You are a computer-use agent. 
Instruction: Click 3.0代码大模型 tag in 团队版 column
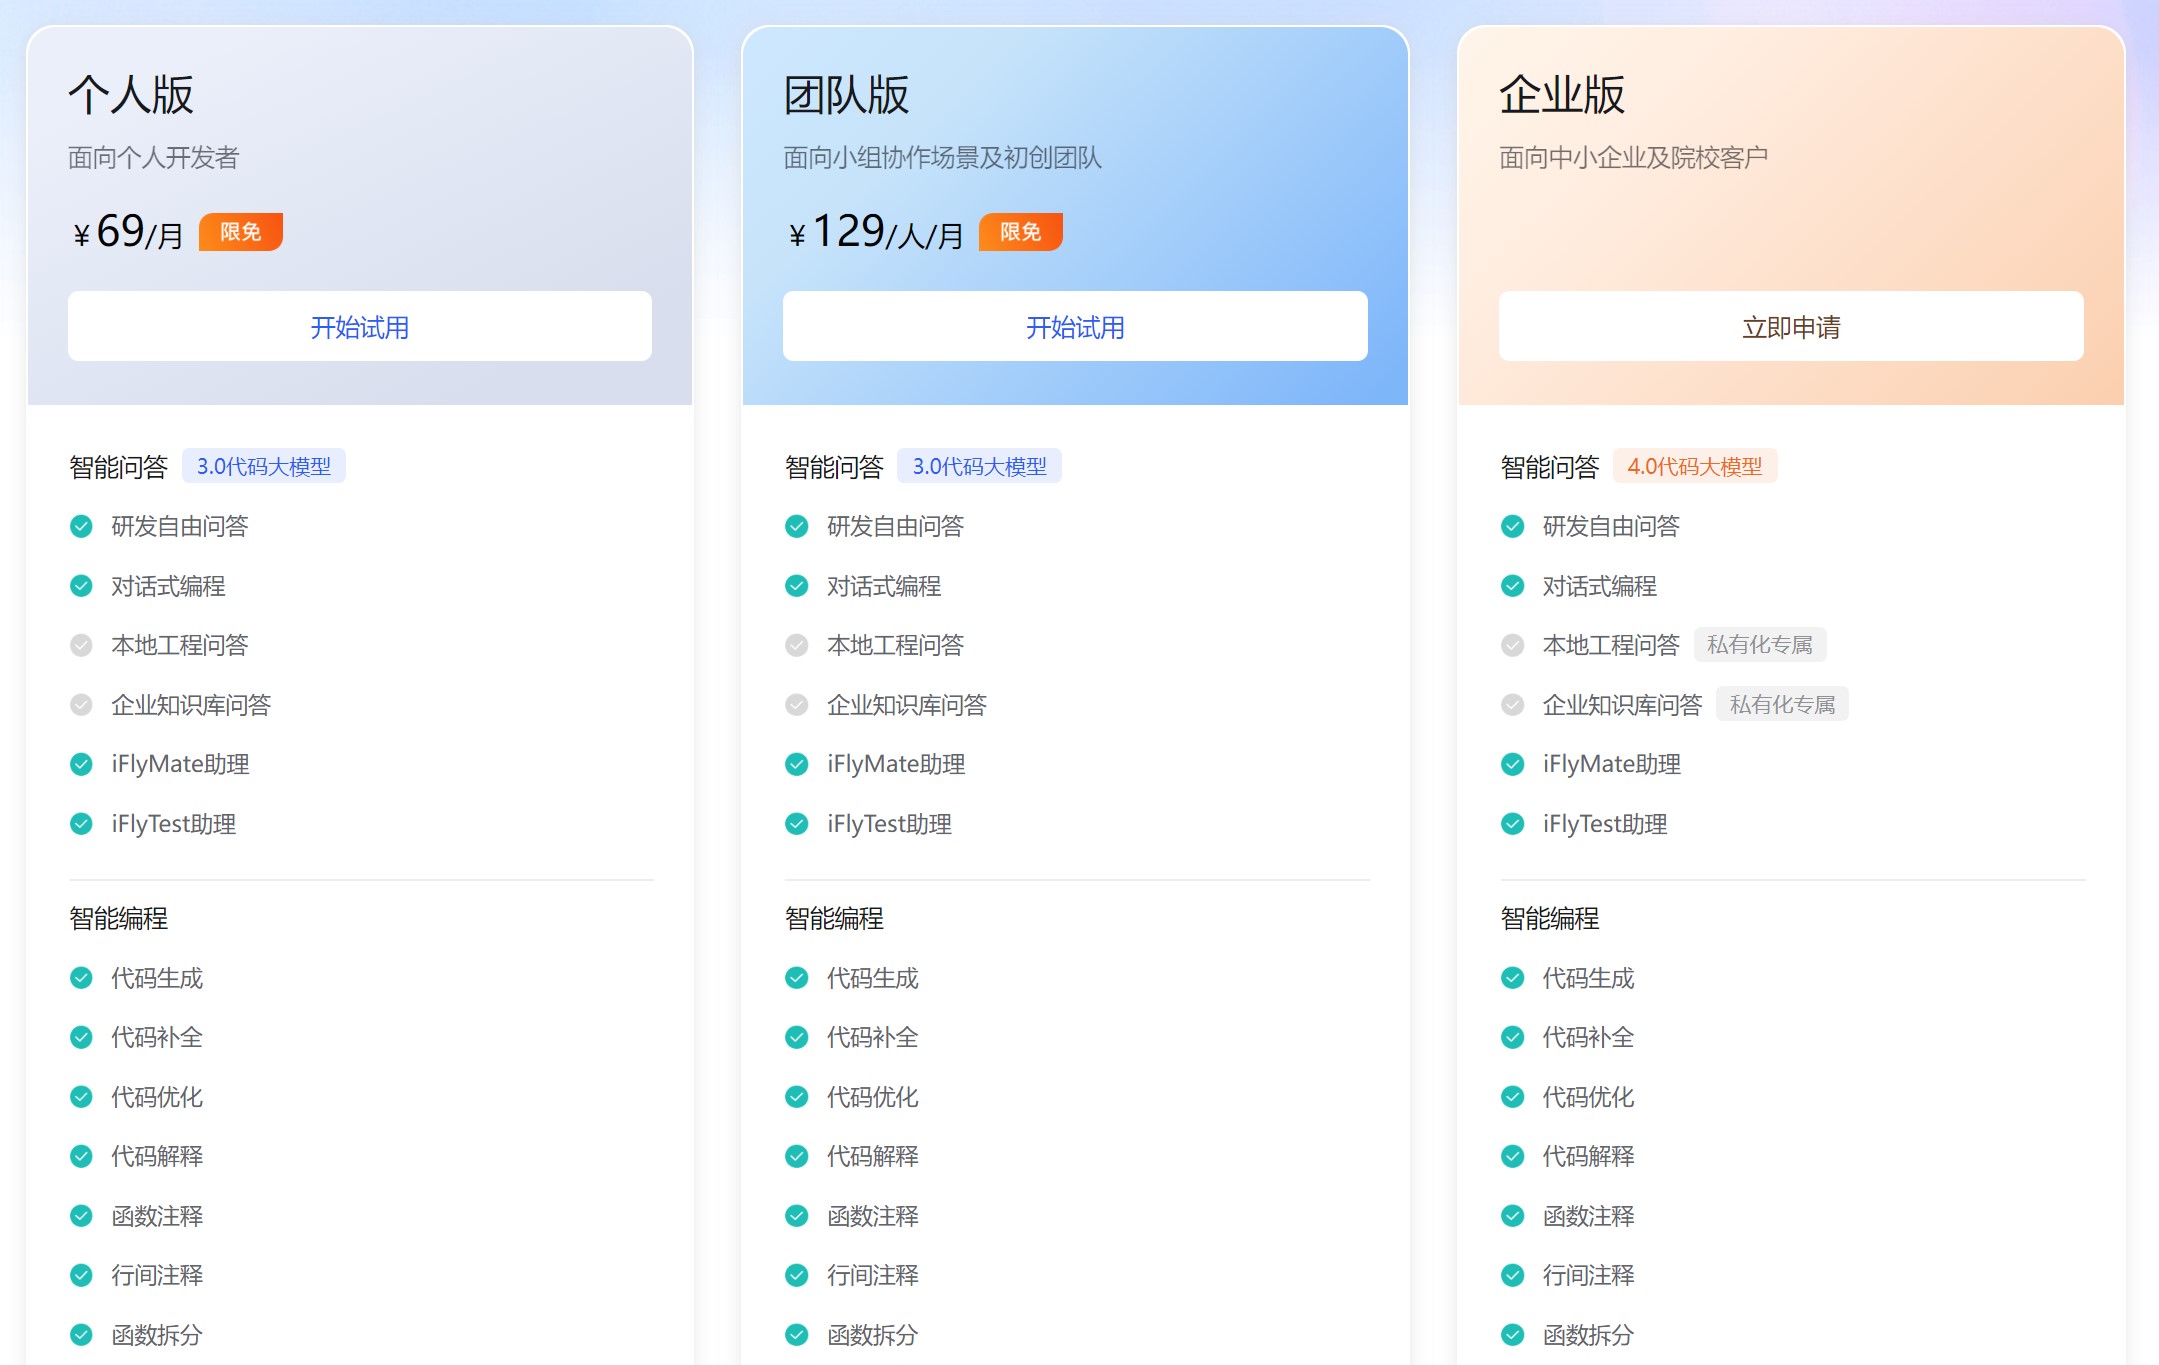979,466
